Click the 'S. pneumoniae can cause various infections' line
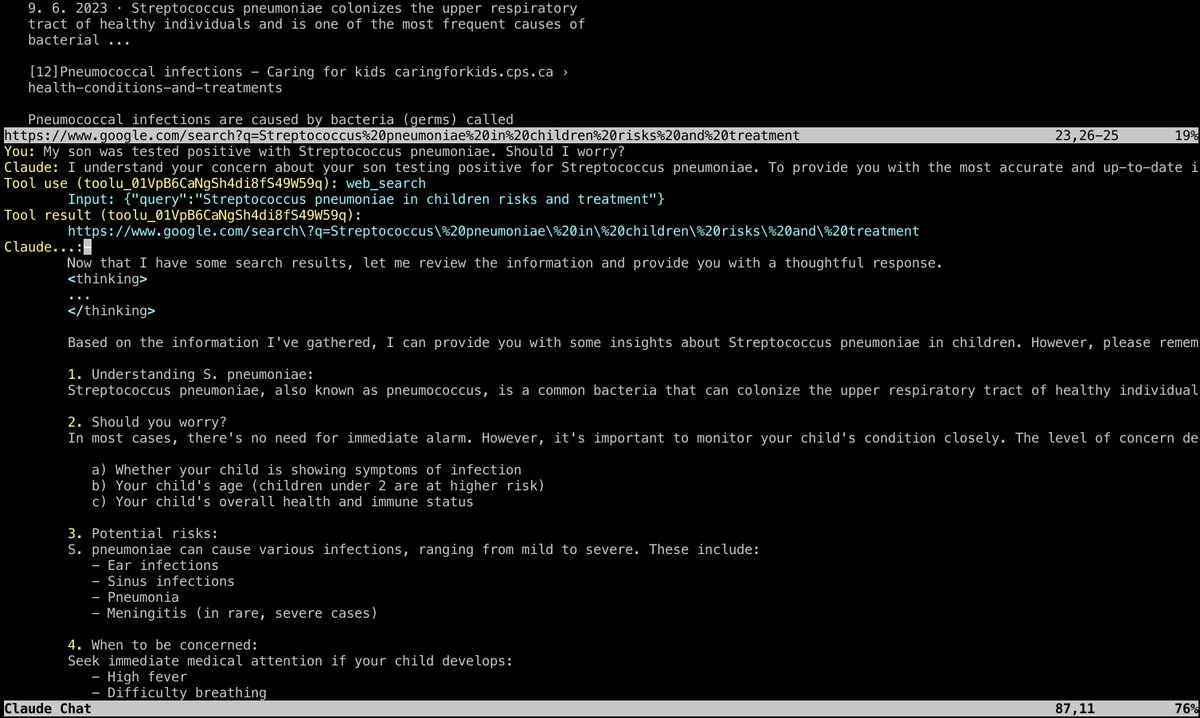 [x=413, y=550]
